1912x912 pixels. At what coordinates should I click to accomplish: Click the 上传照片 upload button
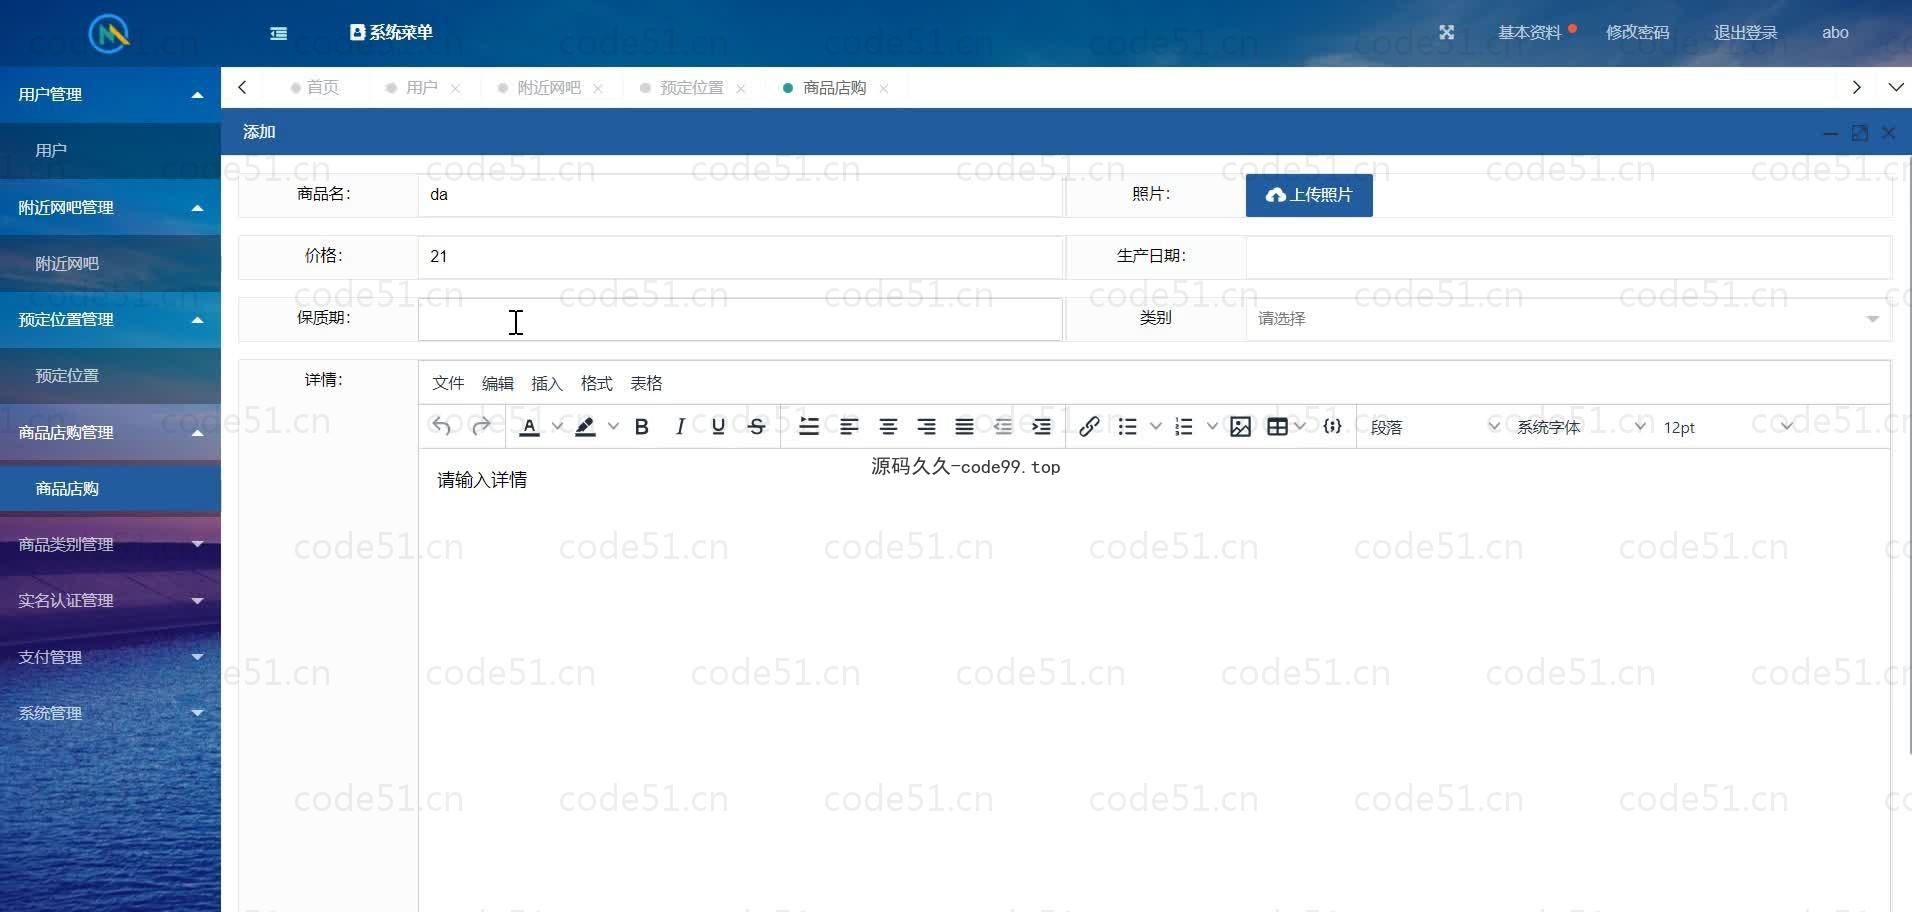[1309, 195]
